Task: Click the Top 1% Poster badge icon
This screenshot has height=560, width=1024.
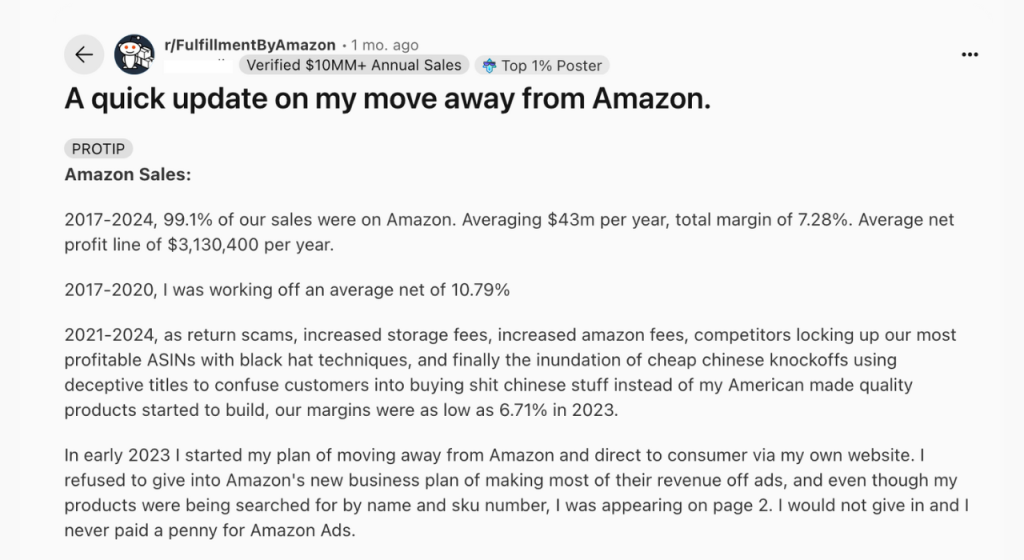Action: tap(489, 65)
